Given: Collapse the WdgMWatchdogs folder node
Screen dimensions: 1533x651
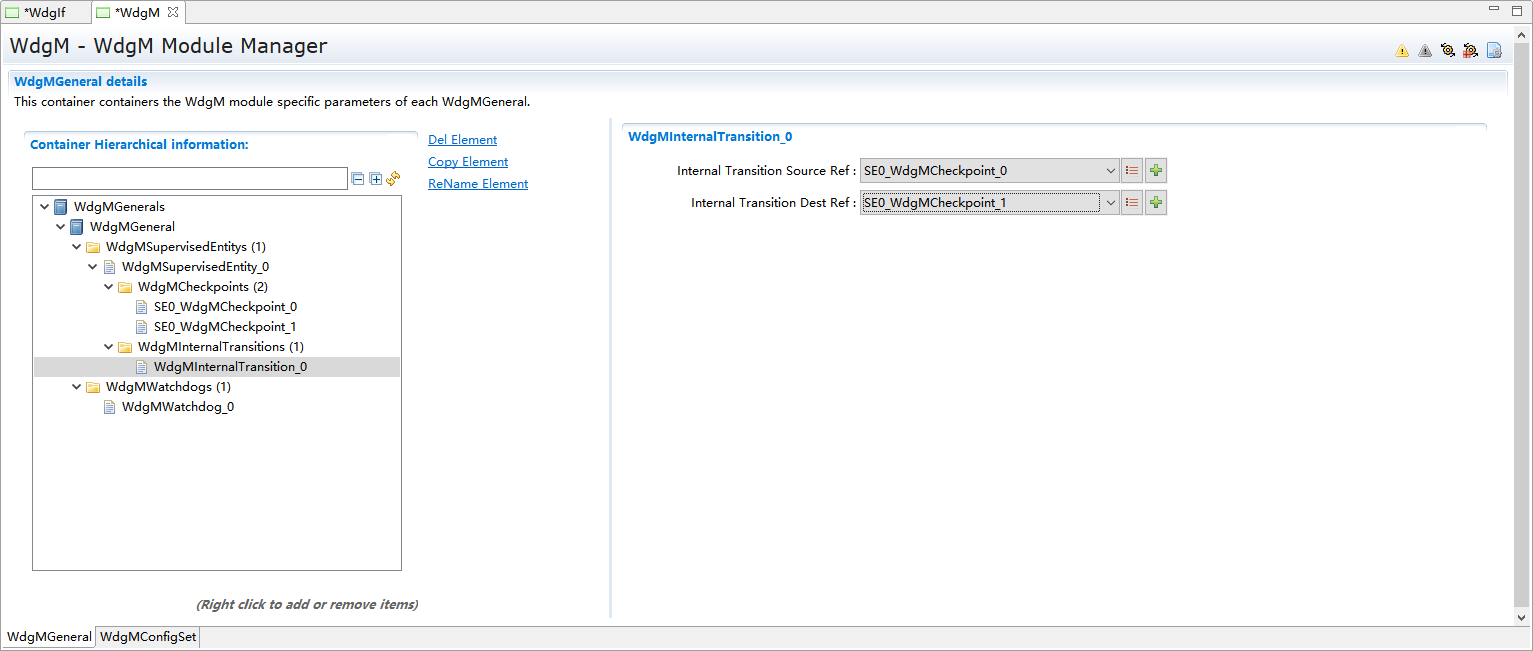Looking at the screenshot, I should (77, 387).
